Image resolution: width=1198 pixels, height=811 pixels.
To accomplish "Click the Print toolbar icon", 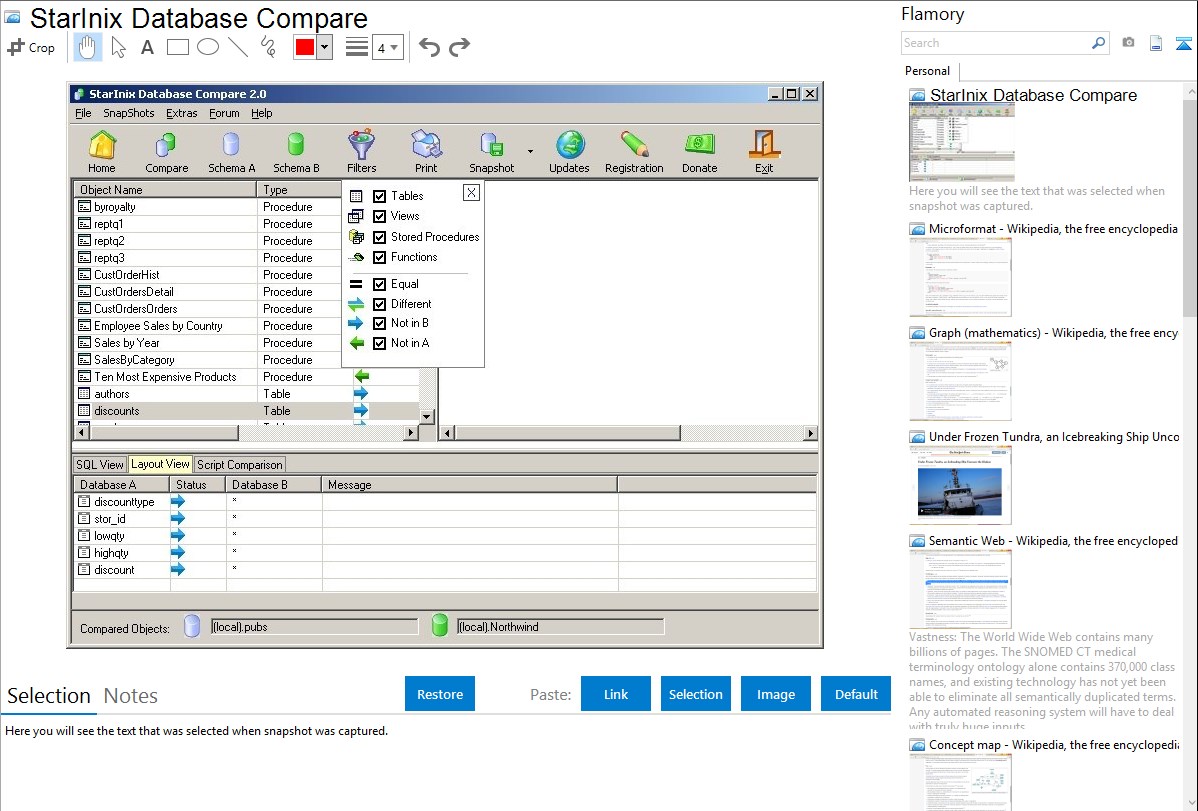I will click(426, 152).
